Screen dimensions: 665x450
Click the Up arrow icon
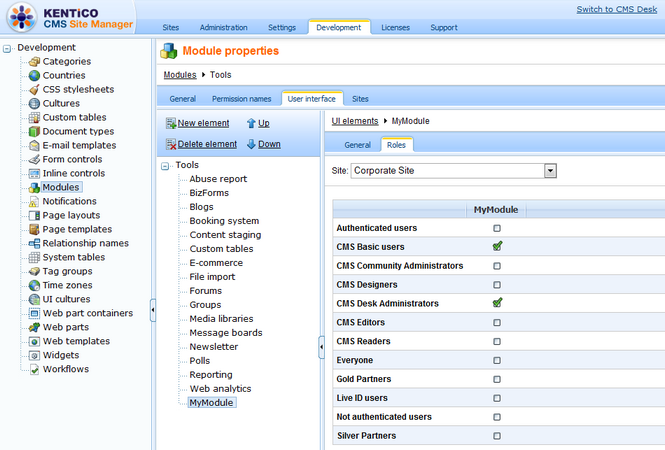pyautogui.click(x=251, y=123)
